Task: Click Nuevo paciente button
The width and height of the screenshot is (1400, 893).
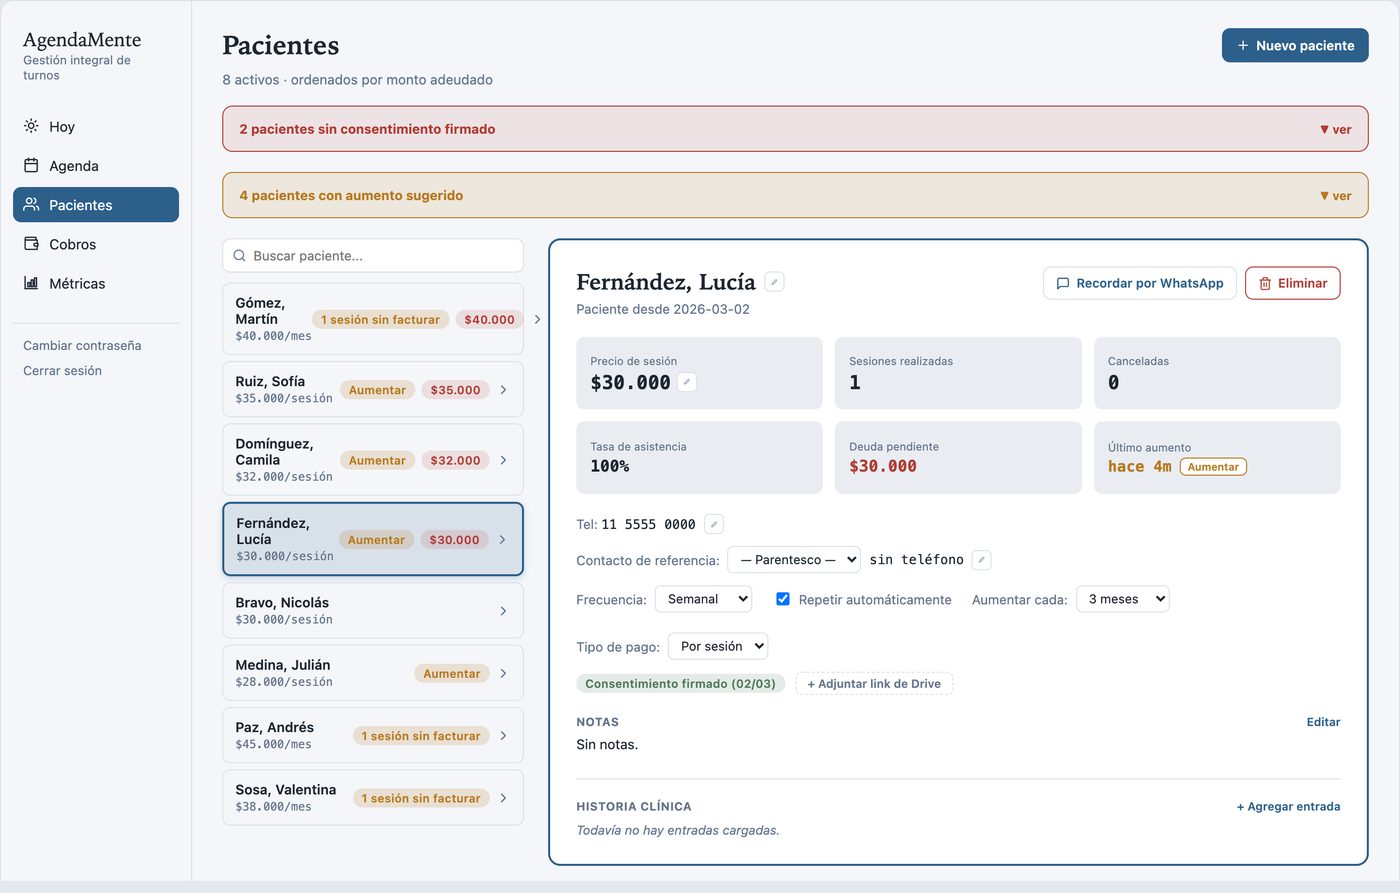Action: pyautogui.click(x=1295, y=45)
